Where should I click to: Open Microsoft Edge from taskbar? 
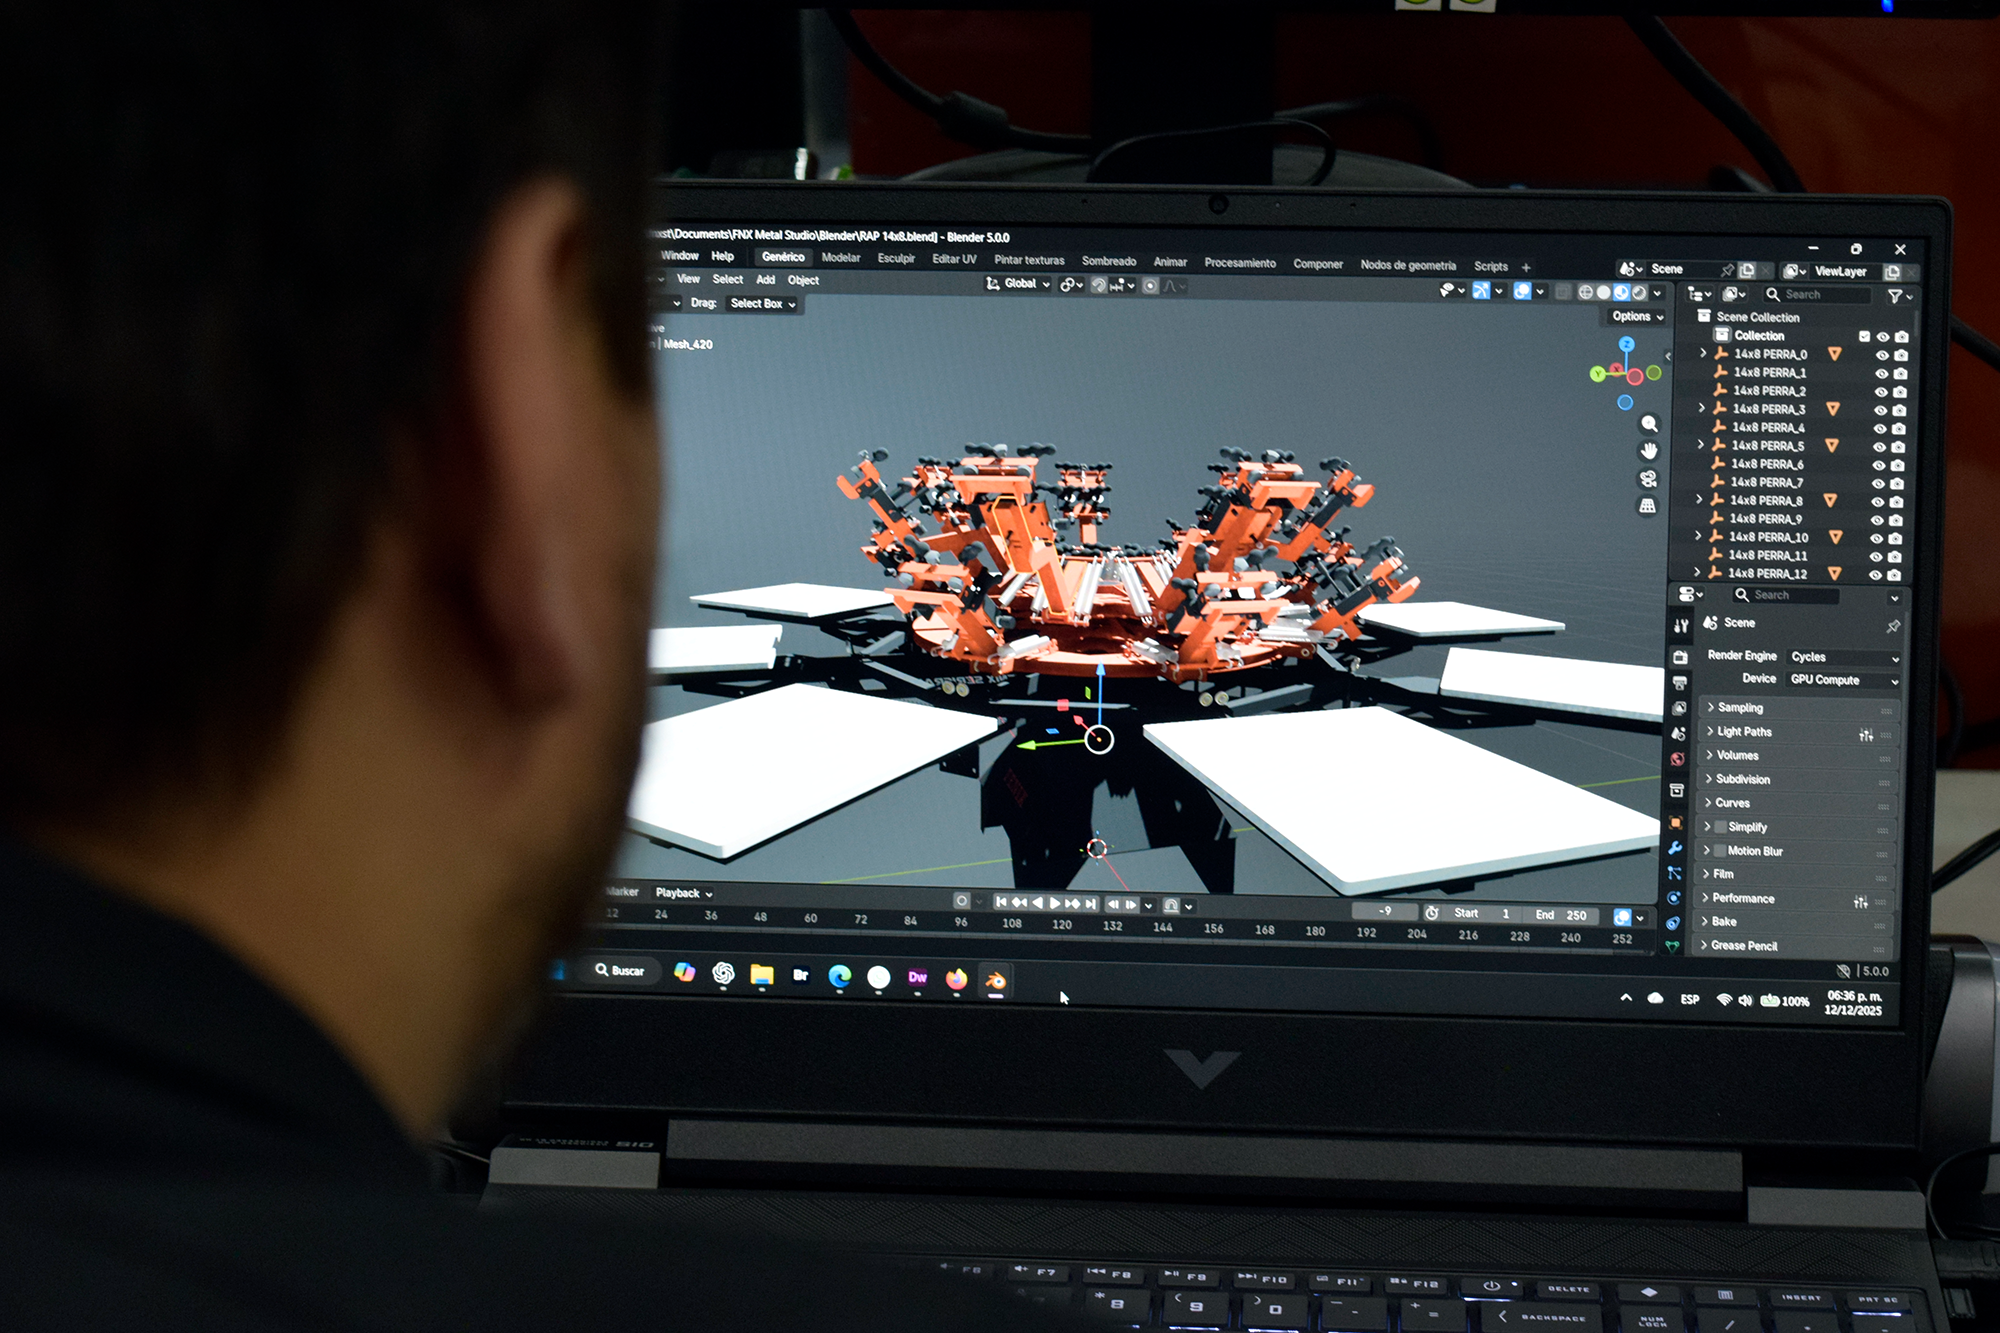pos(840,976)
